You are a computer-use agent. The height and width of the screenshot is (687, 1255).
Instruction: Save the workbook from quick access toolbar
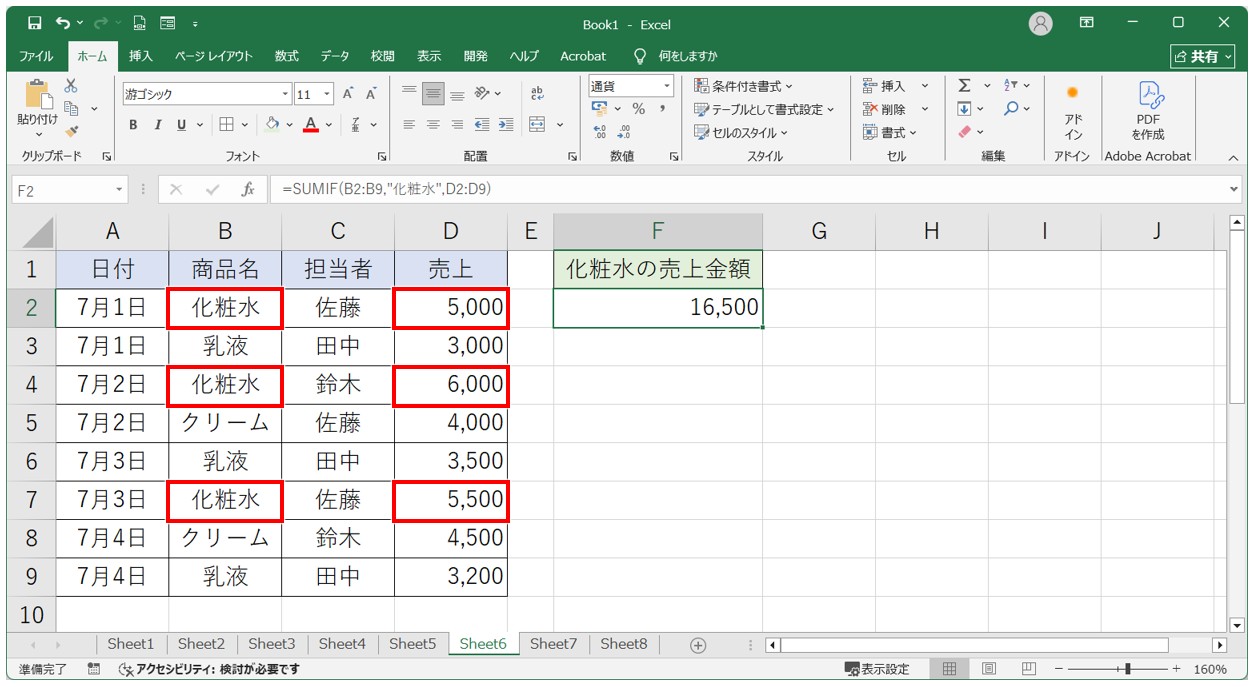point(35,22)
